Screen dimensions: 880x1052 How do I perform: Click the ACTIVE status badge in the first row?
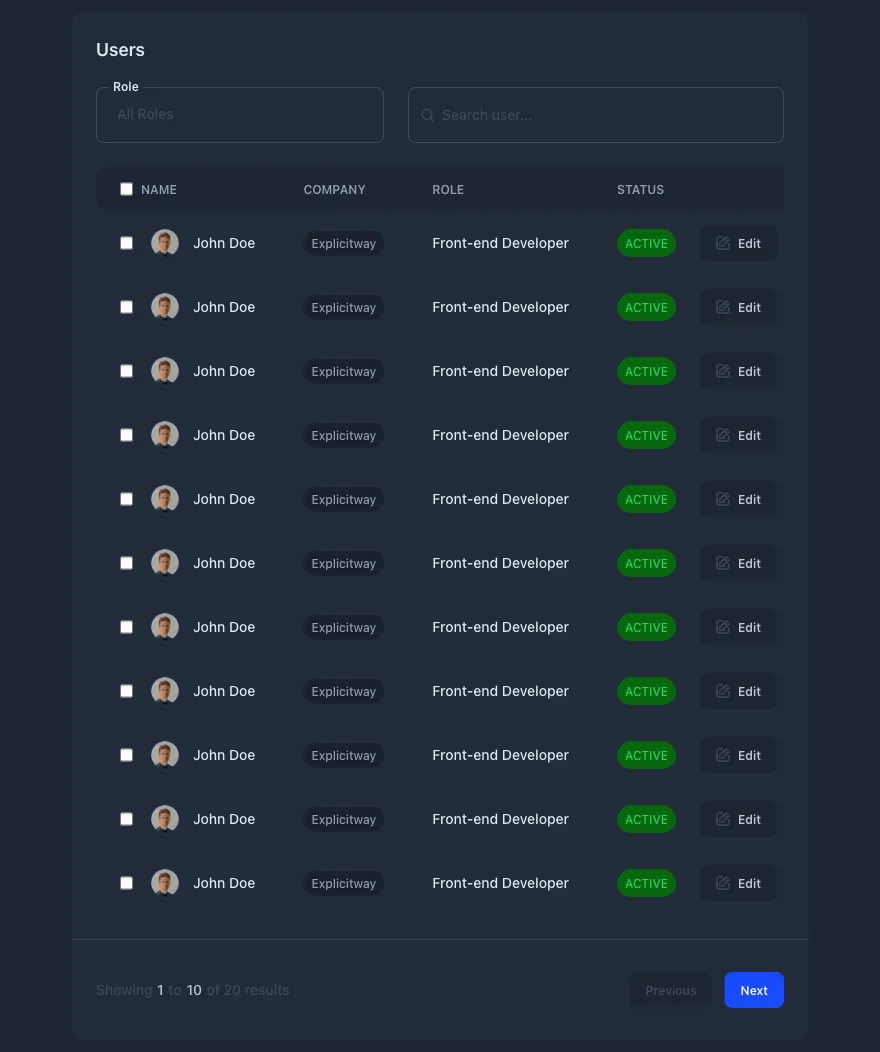(646, 243)
